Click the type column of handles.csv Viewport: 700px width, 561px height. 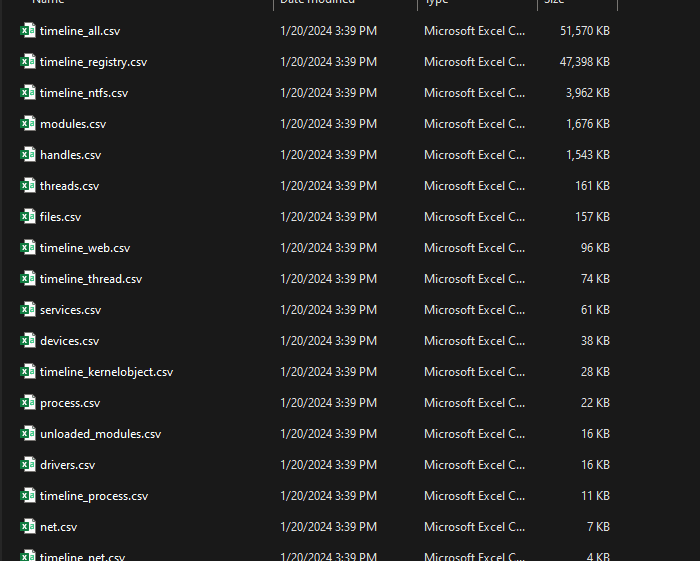475,155
